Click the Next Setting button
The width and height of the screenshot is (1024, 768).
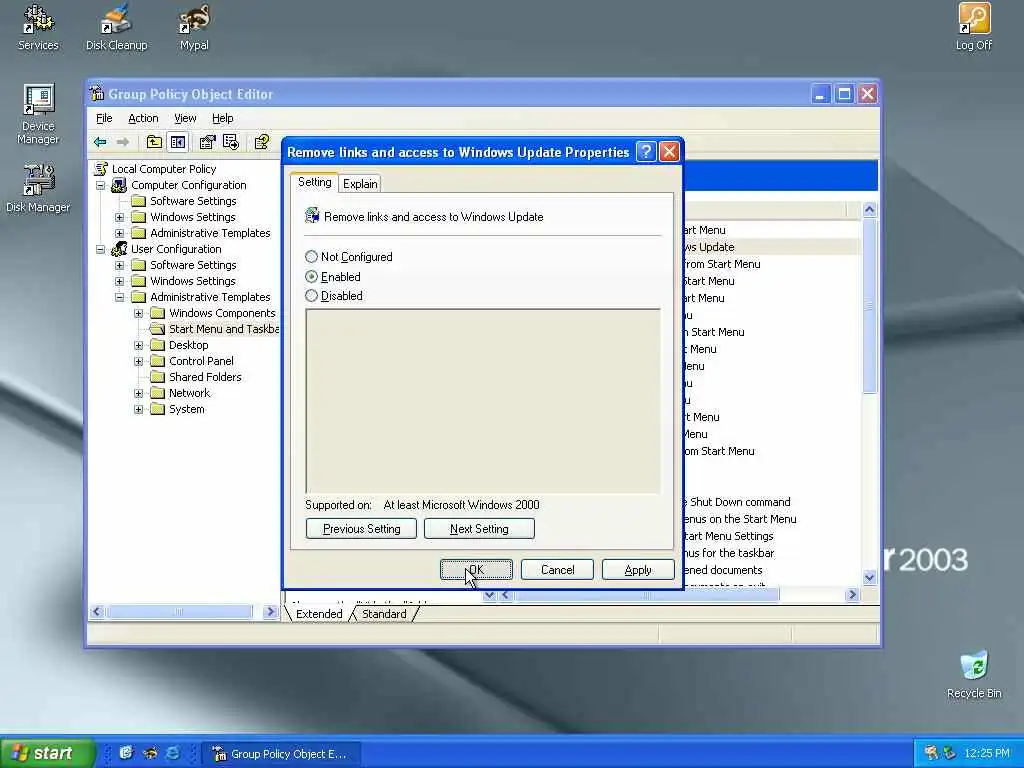479,528
